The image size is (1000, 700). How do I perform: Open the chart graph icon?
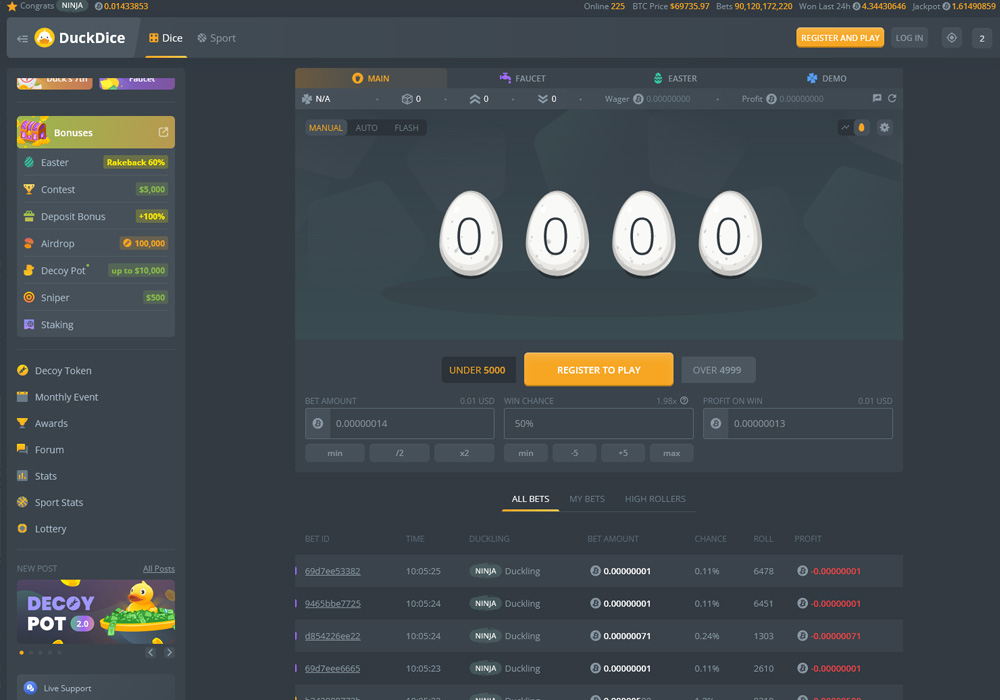coord(845,128)
